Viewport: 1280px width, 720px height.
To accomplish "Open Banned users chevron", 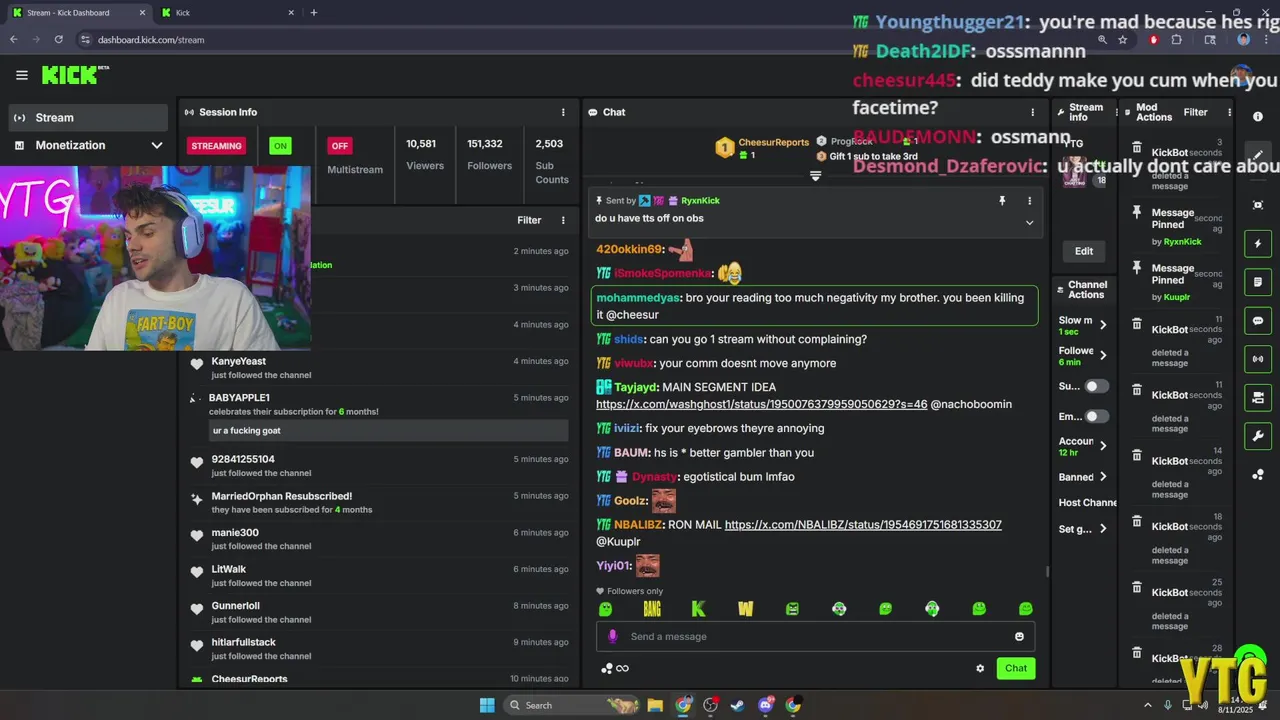I will [1103, 477].
